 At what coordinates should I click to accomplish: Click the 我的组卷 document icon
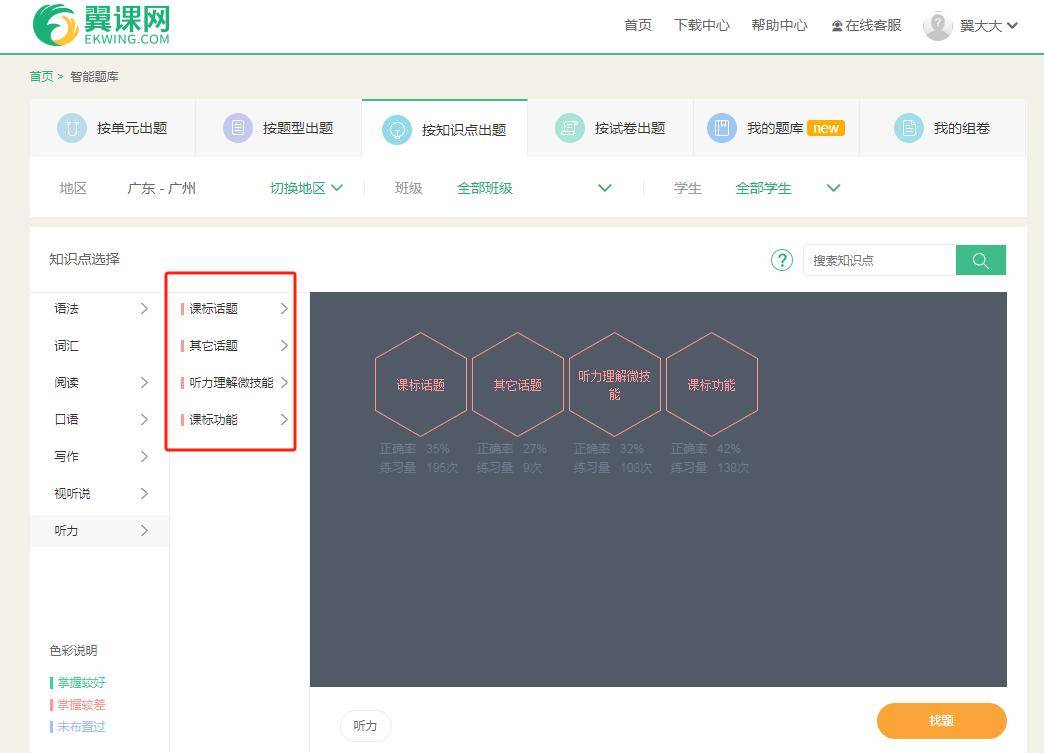(908, 128)
